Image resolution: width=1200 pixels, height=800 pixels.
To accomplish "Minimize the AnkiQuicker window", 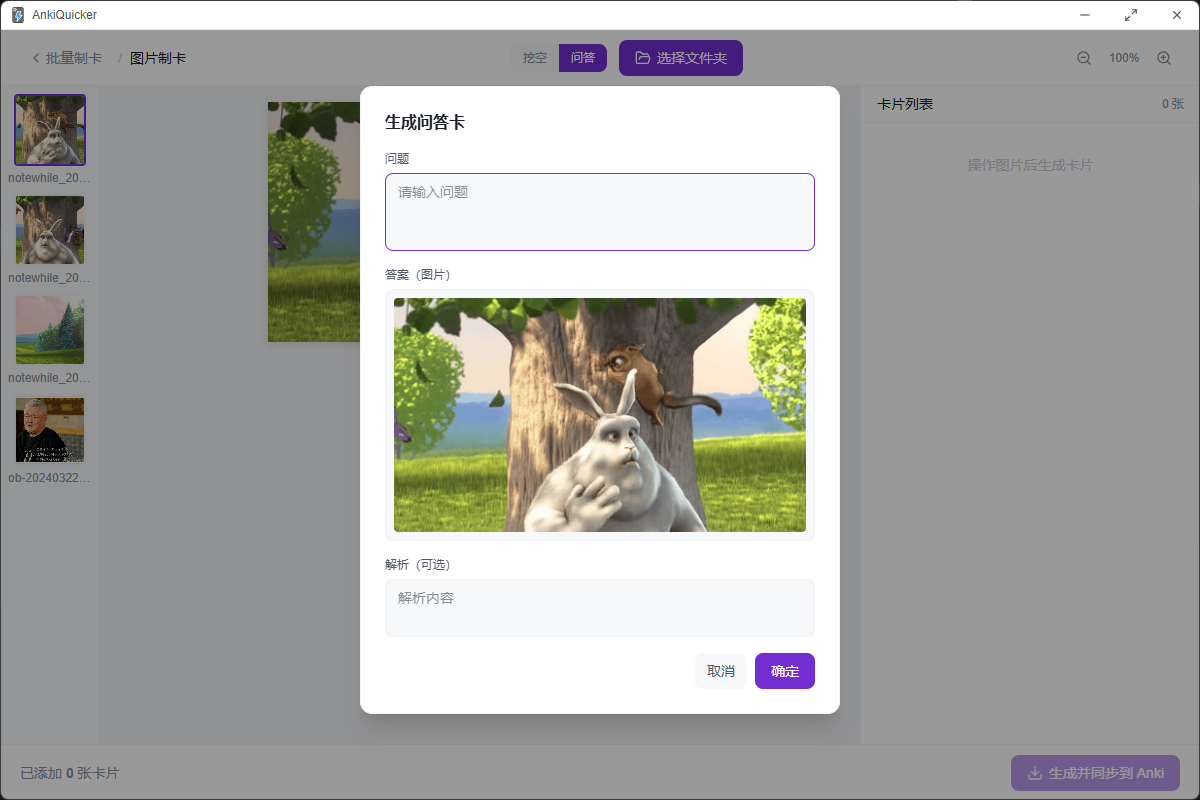I will [1085, 15].
